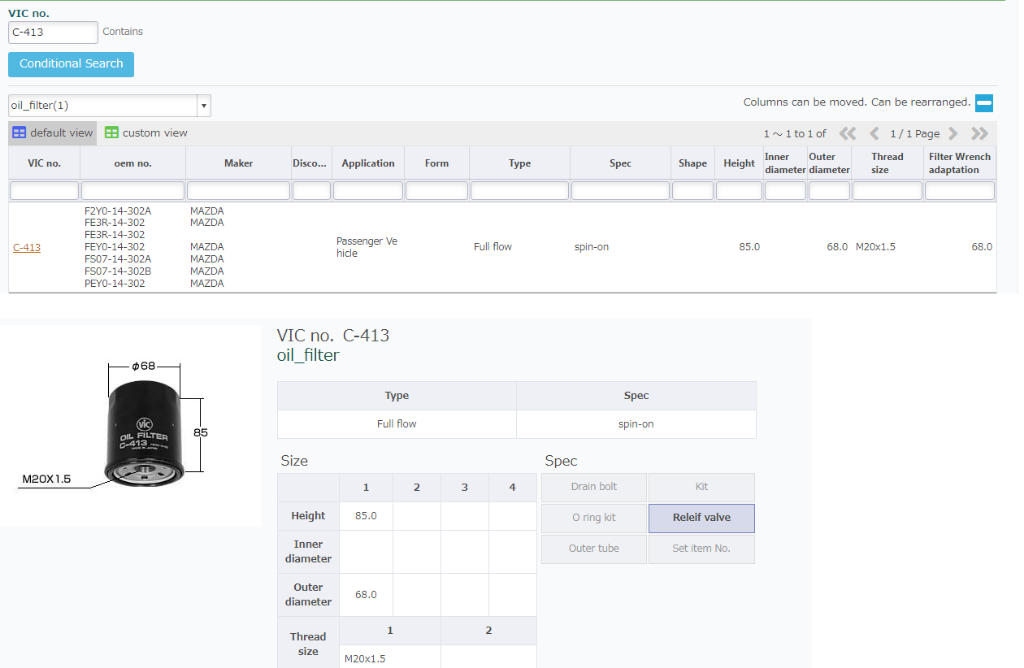Click the Type column filter box
Viewport: 1024px width, 668px height.
click(x=520, y=191)
